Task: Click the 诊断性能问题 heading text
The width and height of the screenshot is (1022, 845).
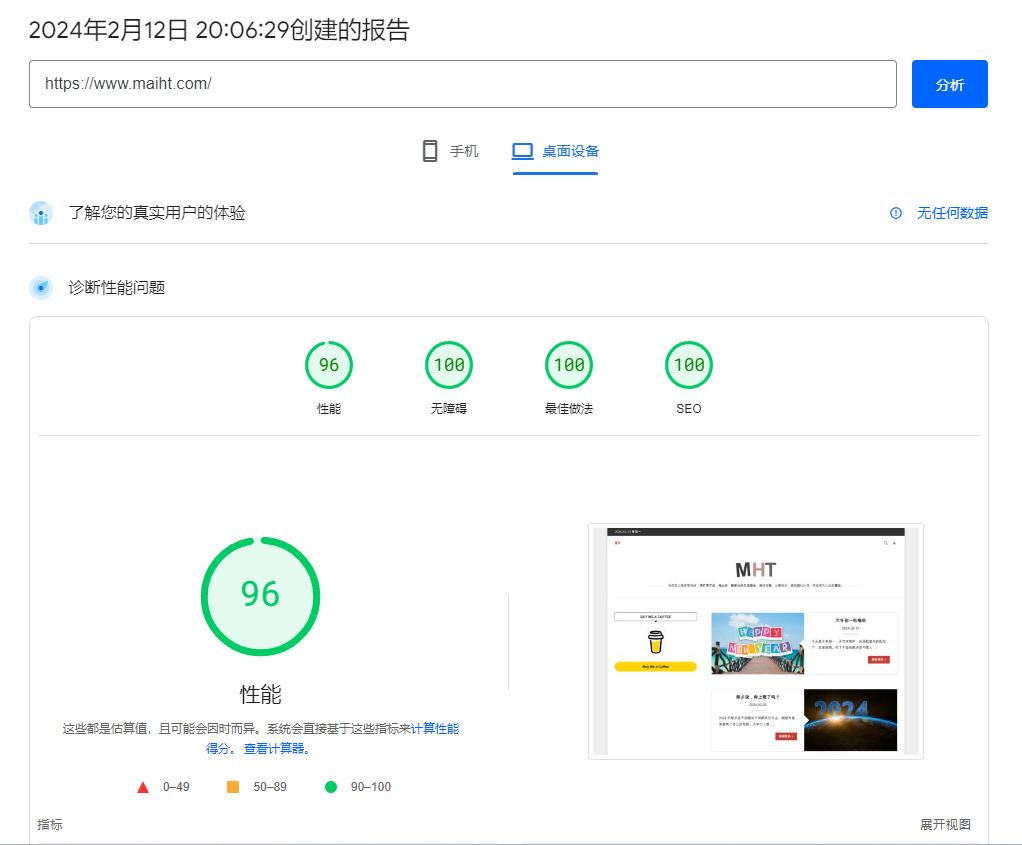Action: coord(117,288)
